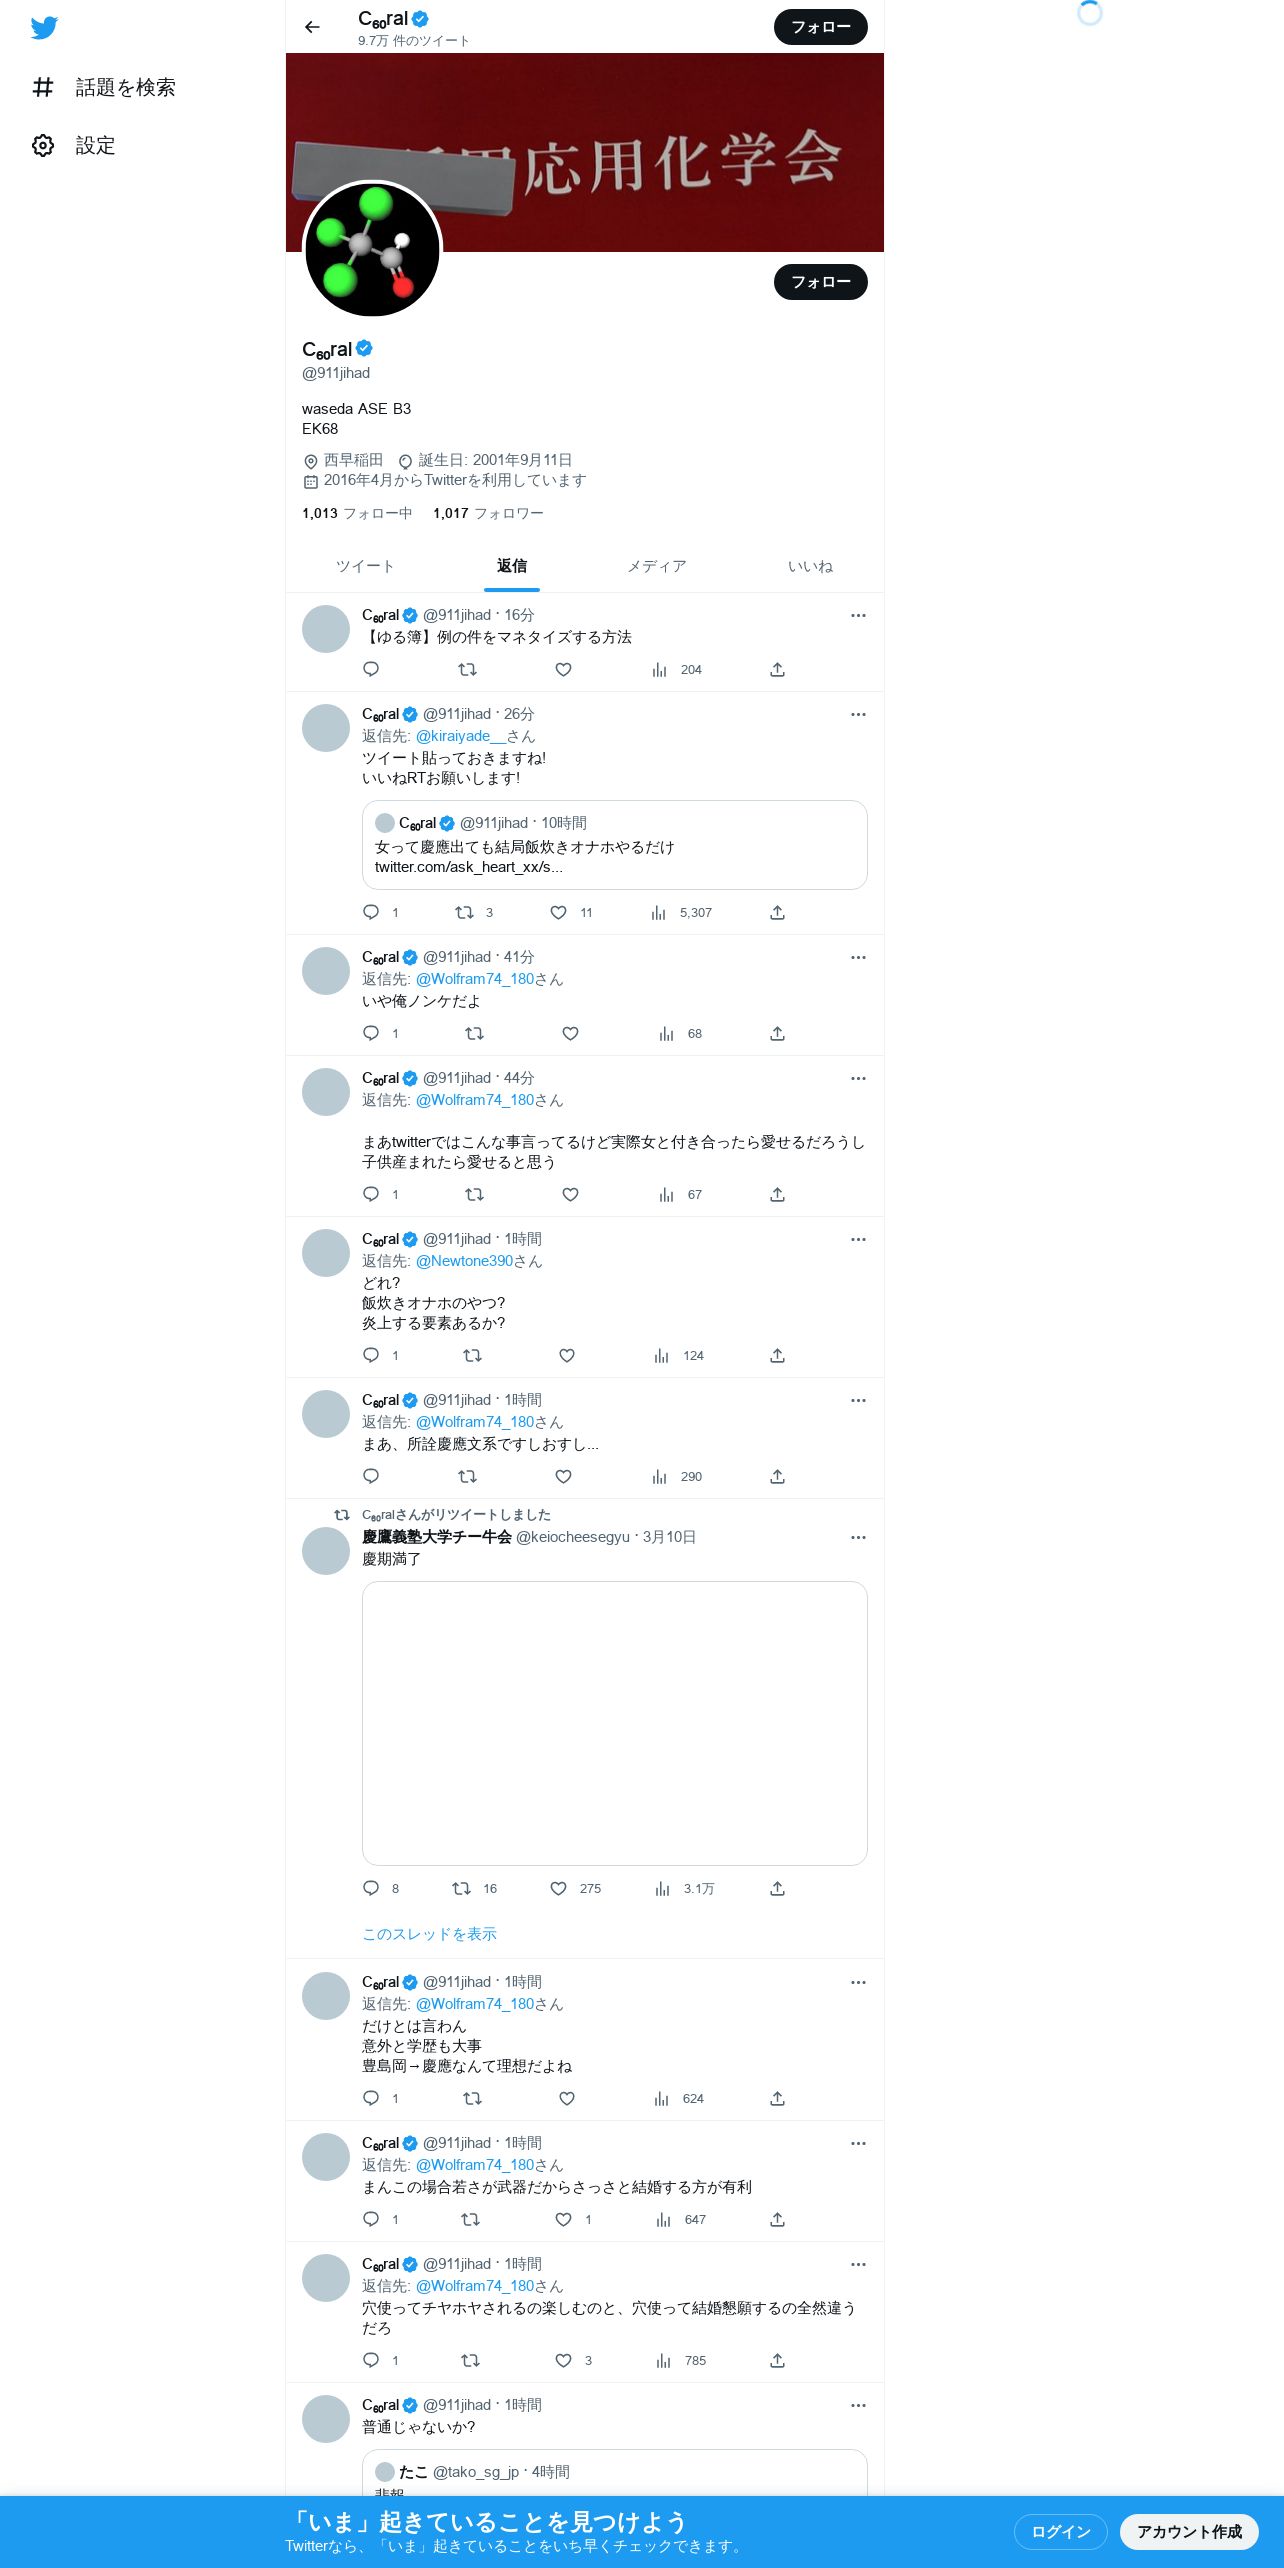Image resolution: width=1284 pixels, height=2568 pixels.
Task: Open more options on the 16分 tweet
Action: click(x=858, y=615)
